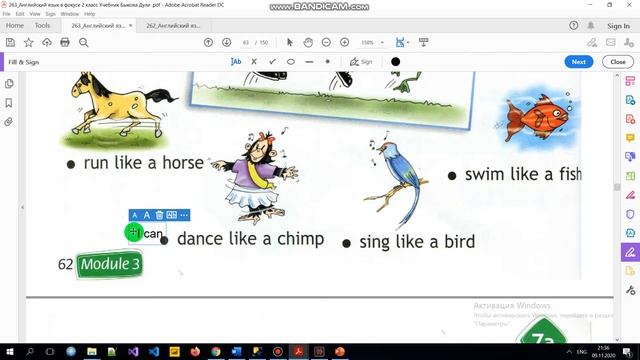This screenshot has height=360, width=640.
Task: Open the Window menu
Action: (x=69, y=14)
